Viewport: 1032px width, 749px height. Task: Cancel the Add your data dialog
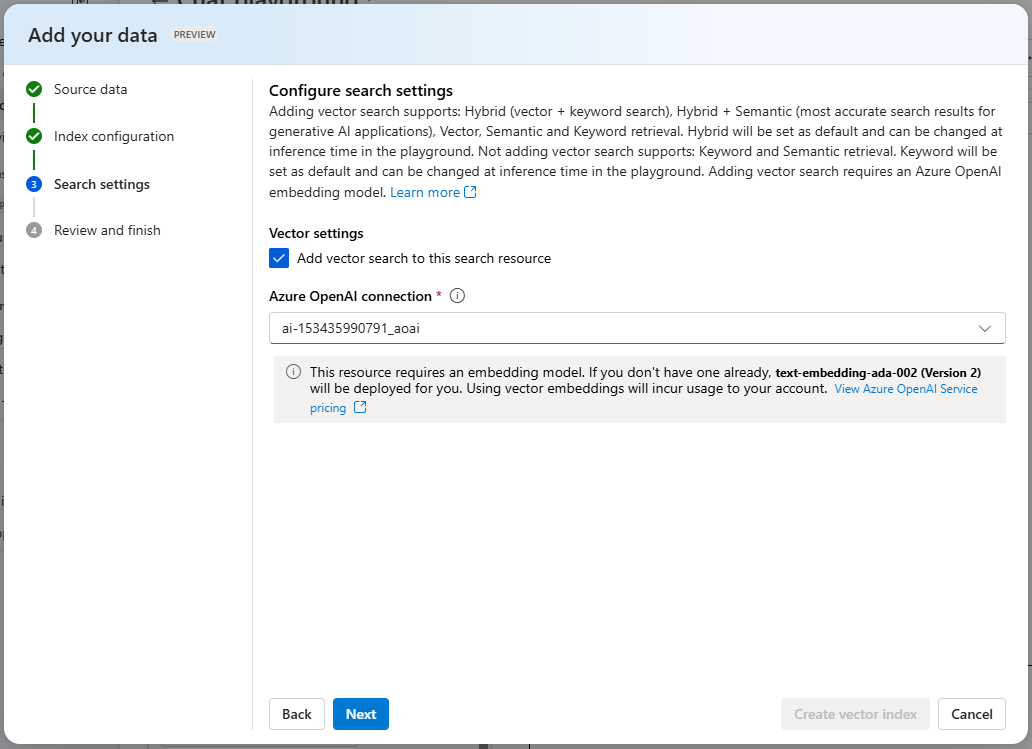coord(971,714)
